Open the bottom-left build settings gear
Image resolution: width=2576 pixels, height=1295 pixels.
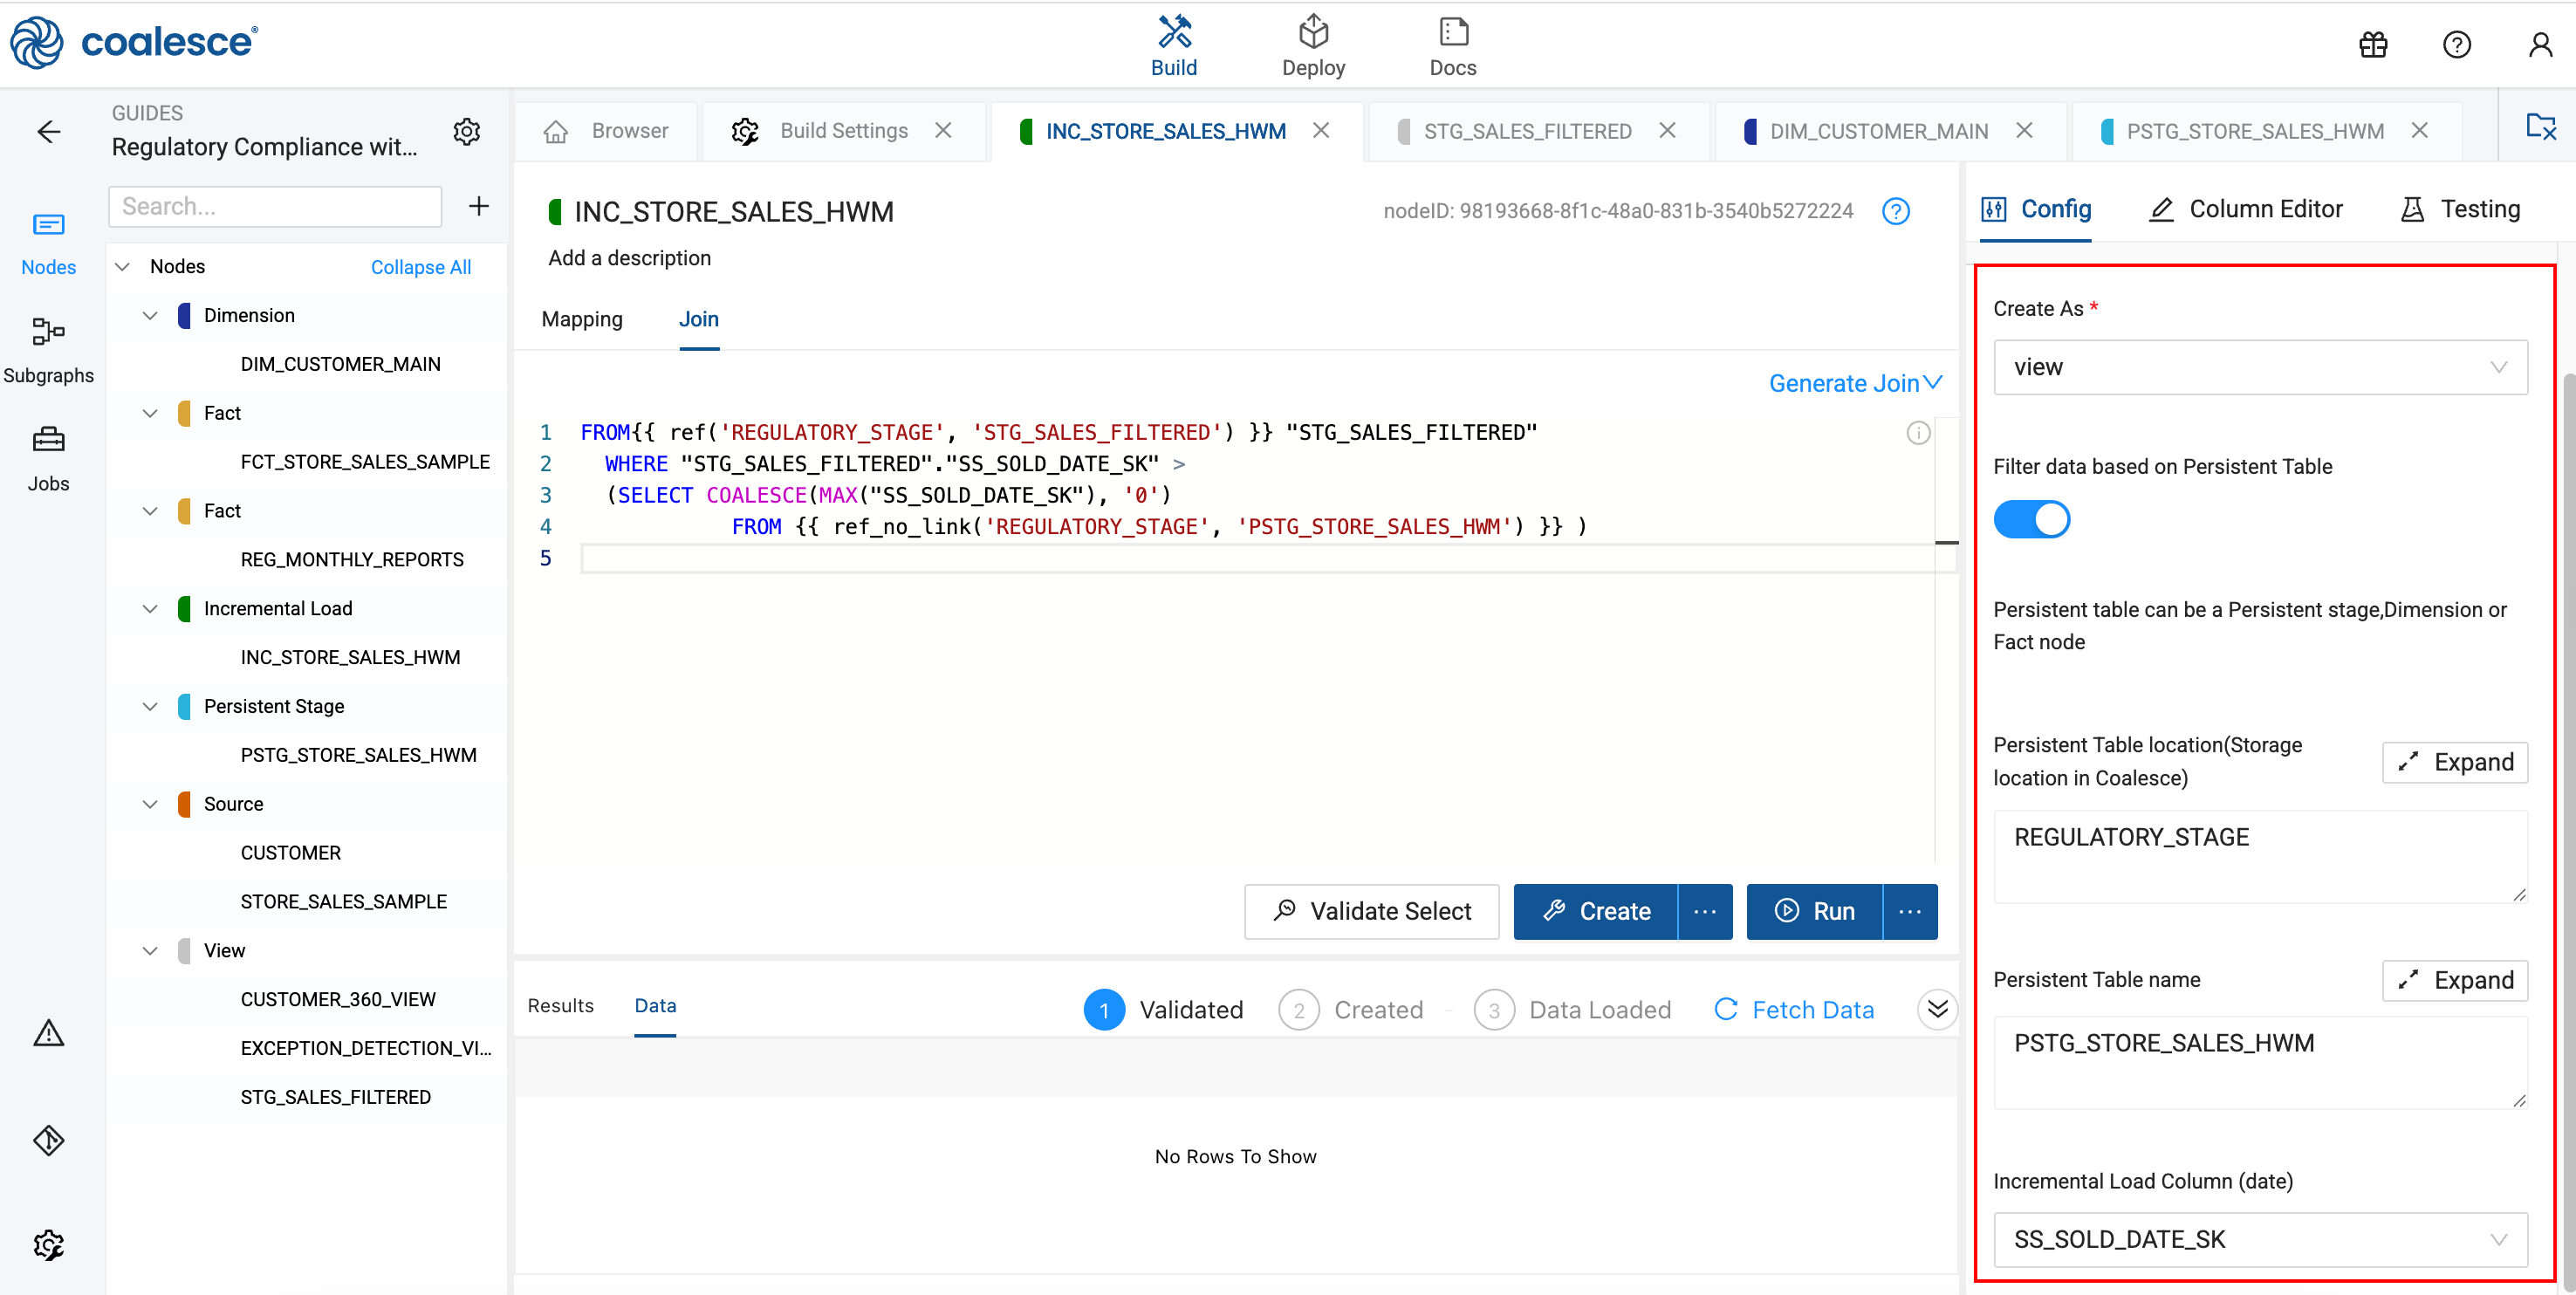(x=48, y=1245)
